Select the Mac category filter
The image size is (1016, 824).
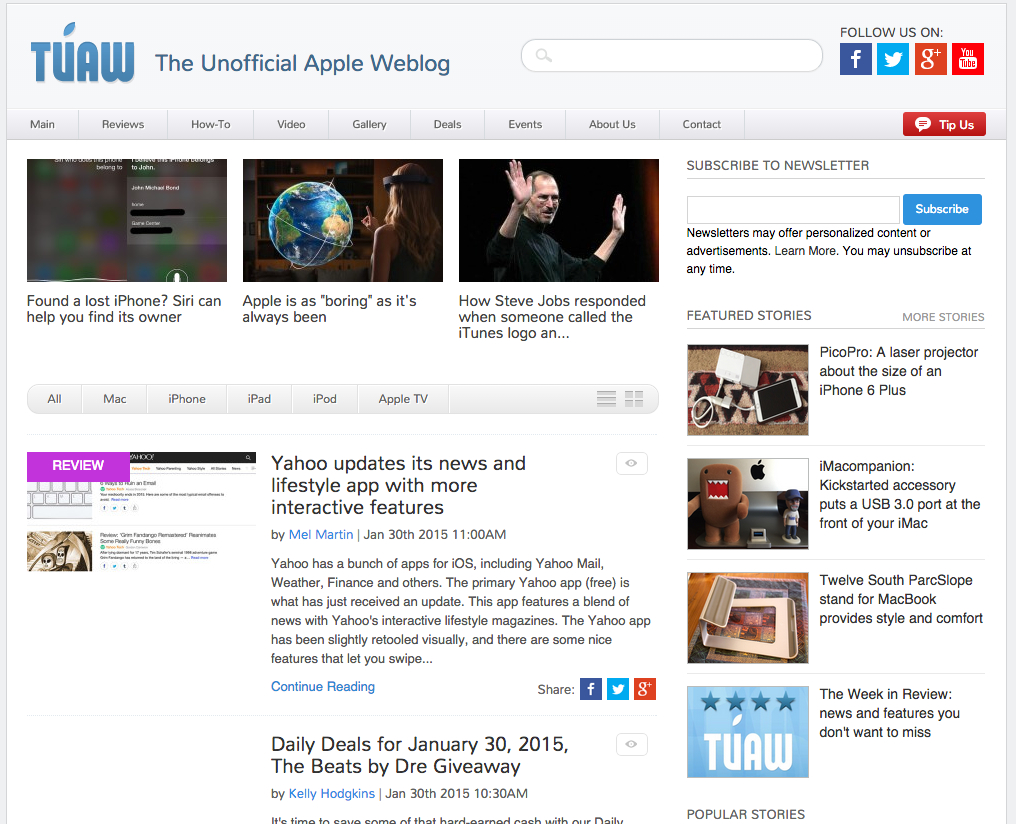pyautogui.click(x=115, y=399)
